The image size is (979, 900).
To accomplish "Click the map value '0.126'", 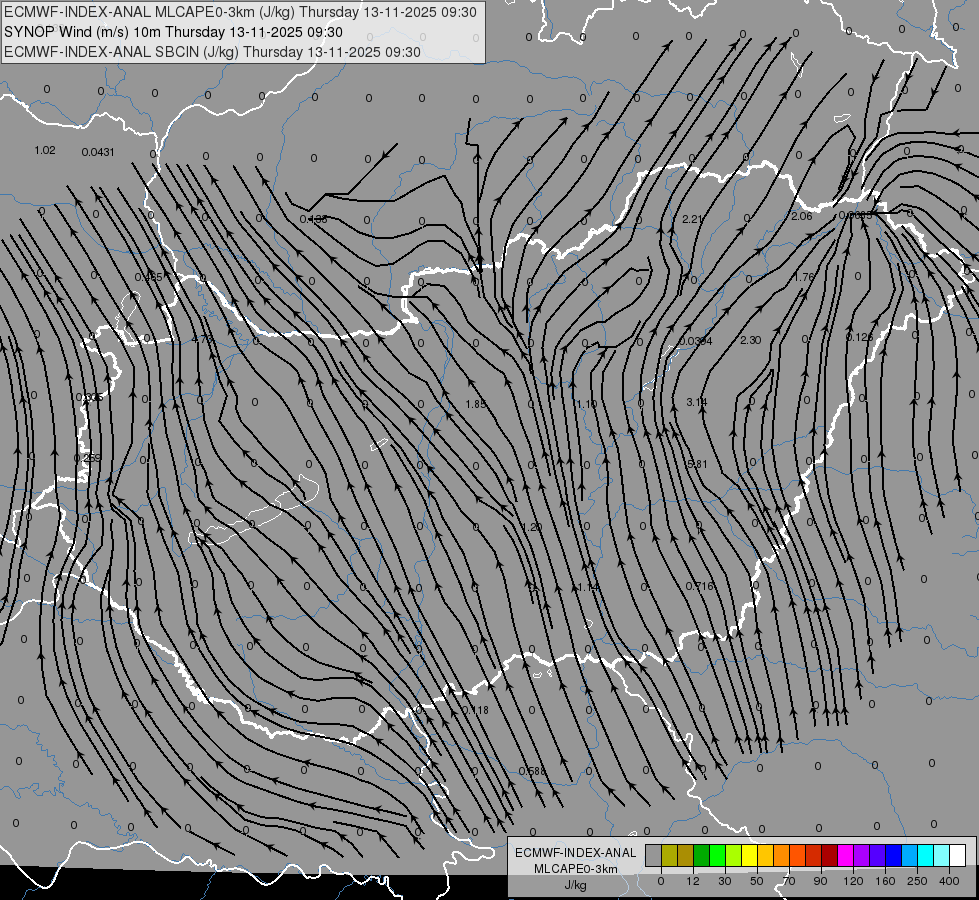I will click(860, 337).
